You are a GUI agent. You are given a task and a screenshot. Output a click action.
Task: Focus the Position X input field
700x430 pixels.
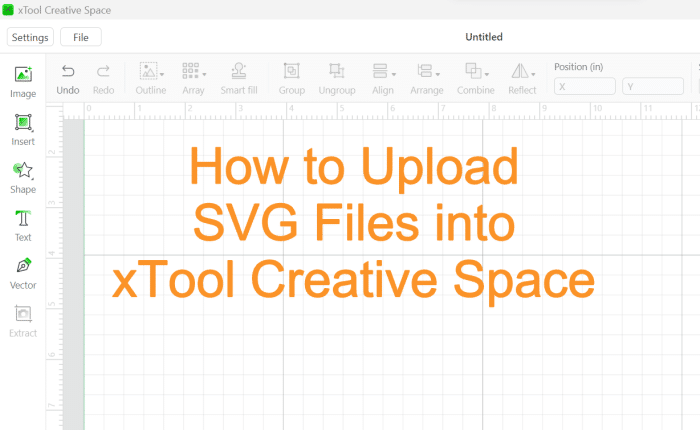click(585, 87)
